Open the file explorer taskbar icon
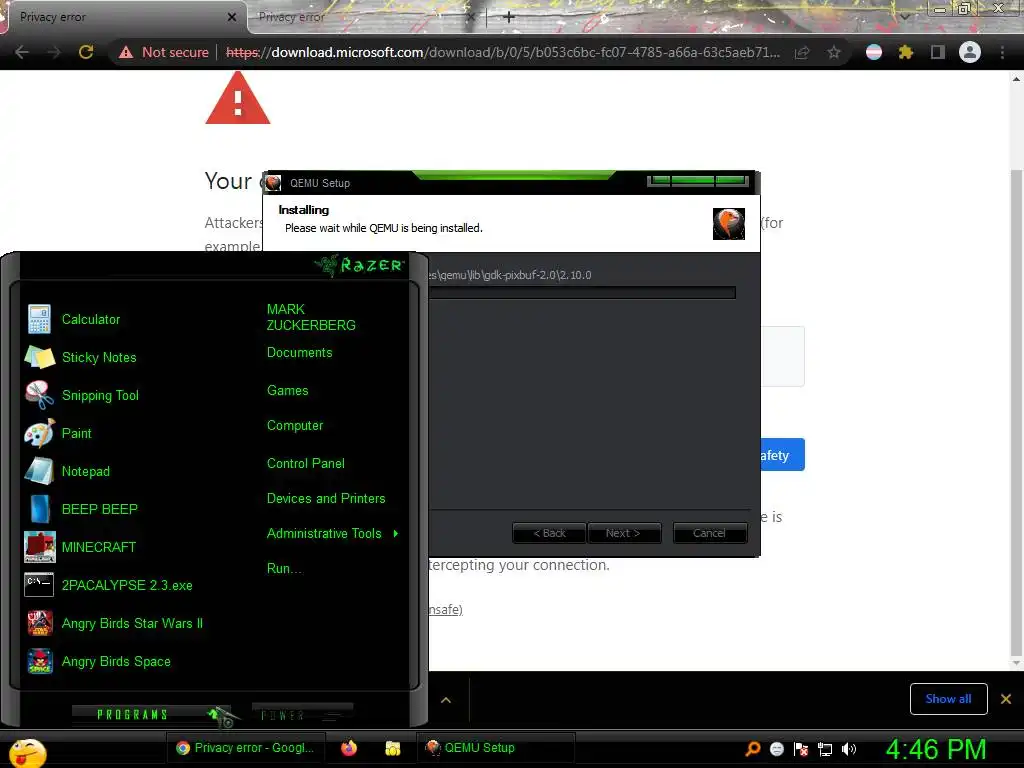Viewport: 1024px width, 768px height. [x=392, y=748]
